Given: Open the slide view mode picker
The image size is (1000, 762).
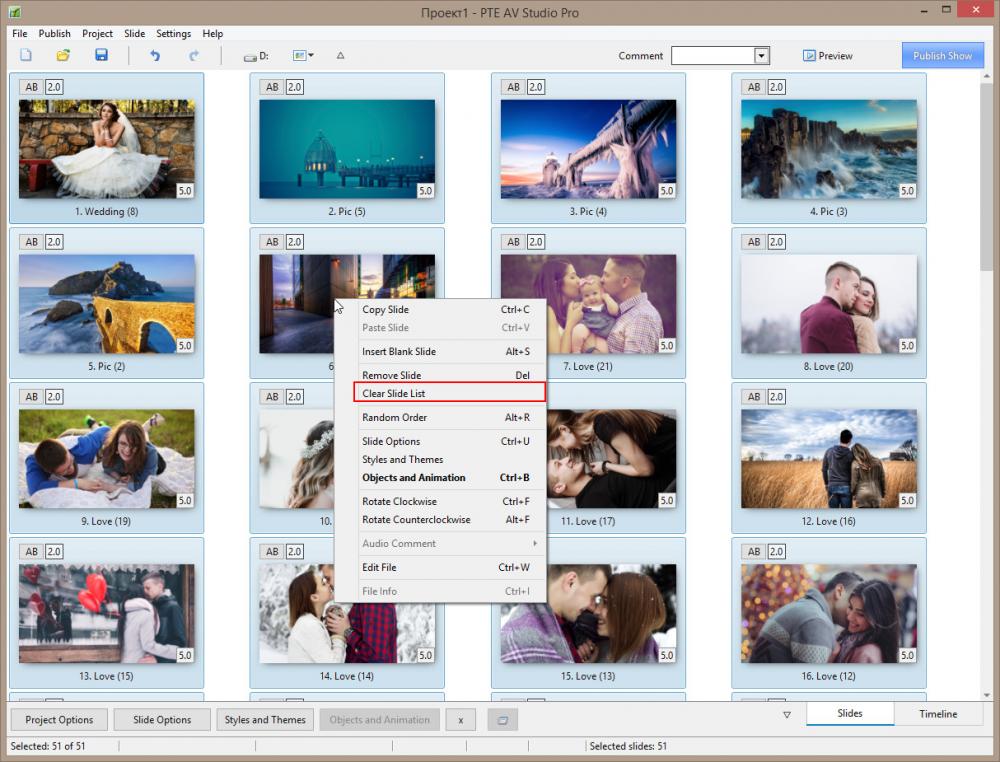Looking at the screenshot, I should point(303,55).
